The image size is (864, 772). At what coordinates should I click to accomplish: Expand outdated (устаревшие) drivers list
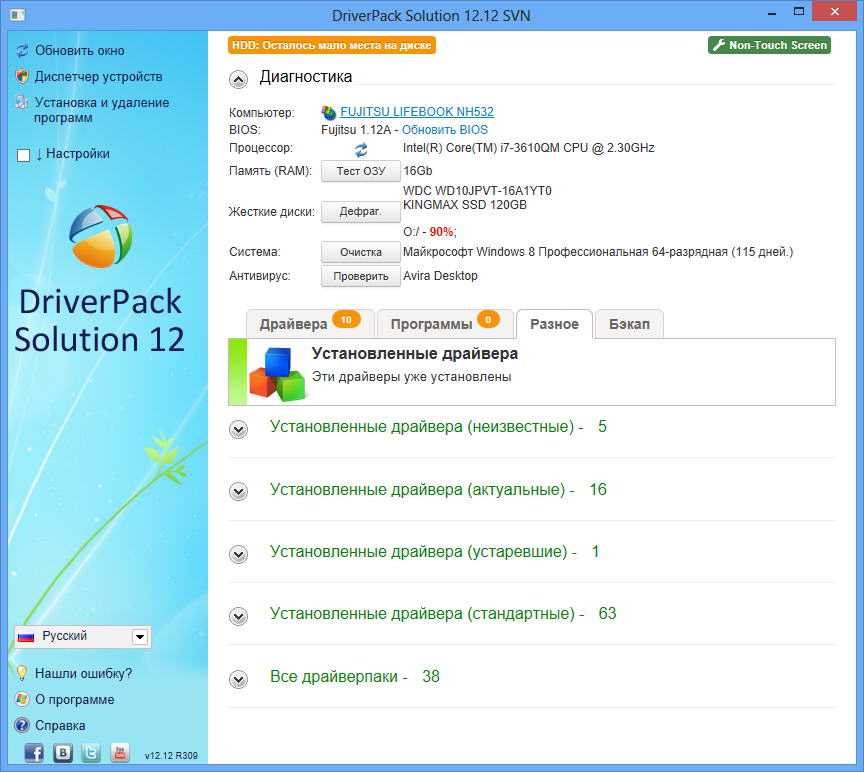(x=238, y=553)
